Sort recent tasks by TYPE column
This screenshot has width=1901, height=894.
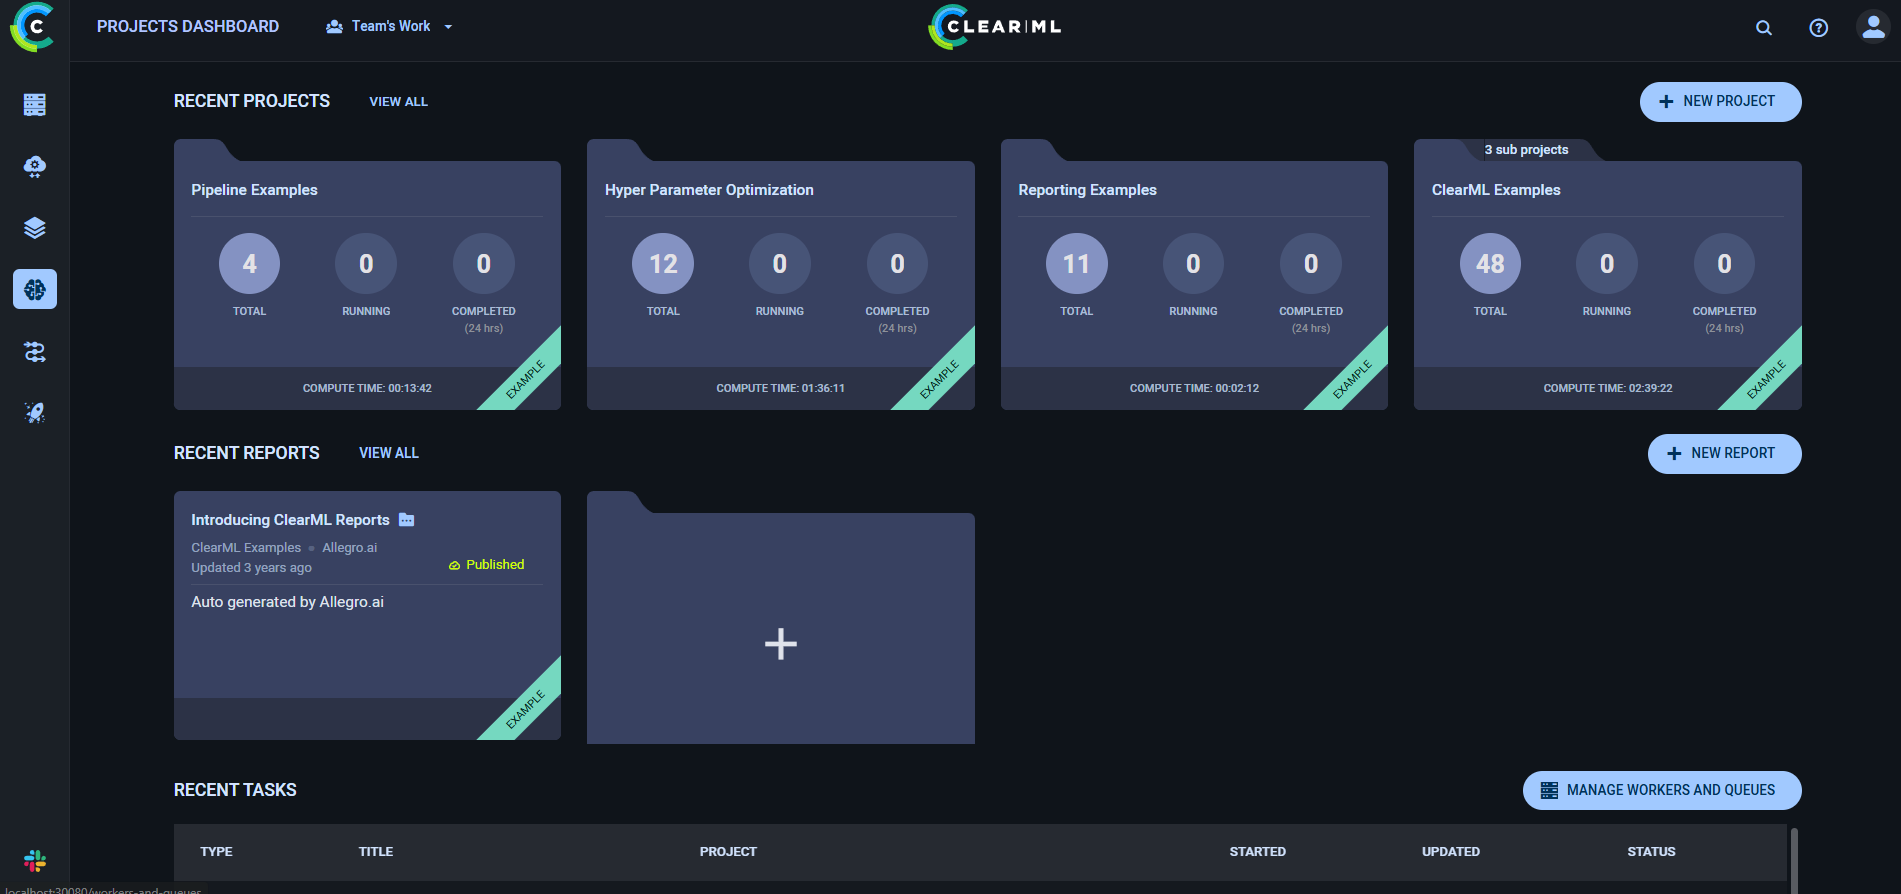click(216, 852)
